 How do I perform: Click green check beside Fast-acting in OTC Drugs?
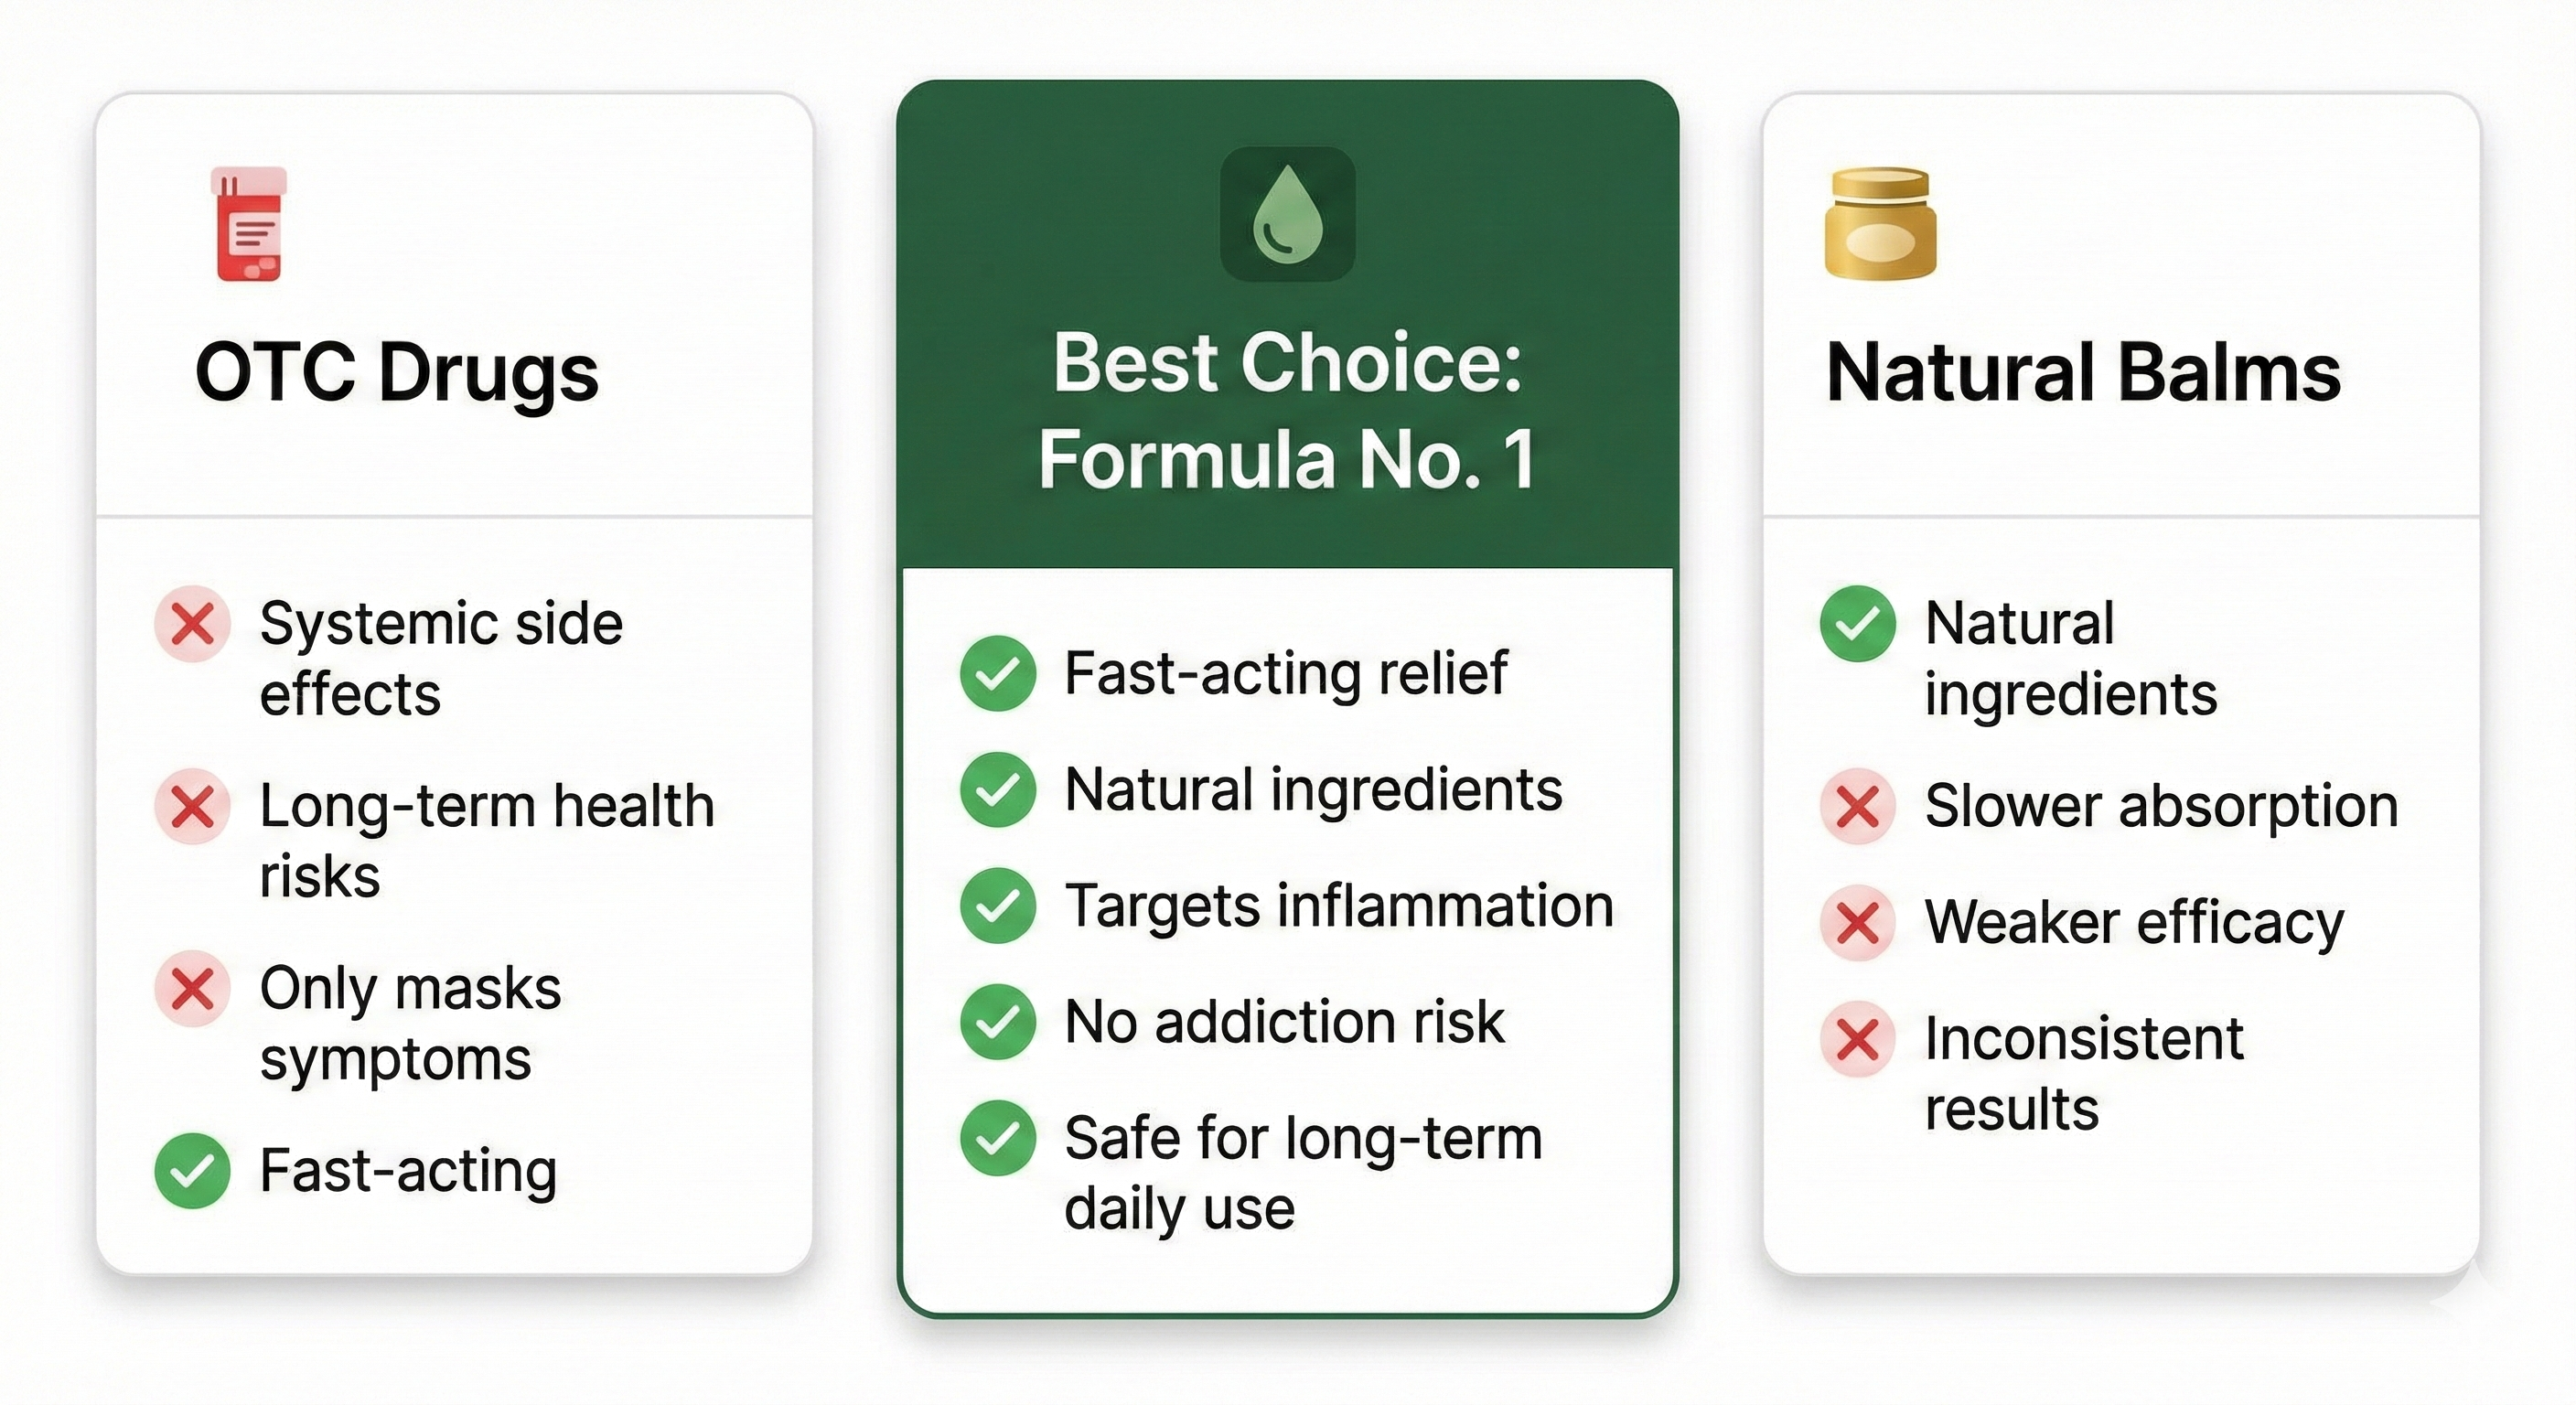pos(193,1170)
